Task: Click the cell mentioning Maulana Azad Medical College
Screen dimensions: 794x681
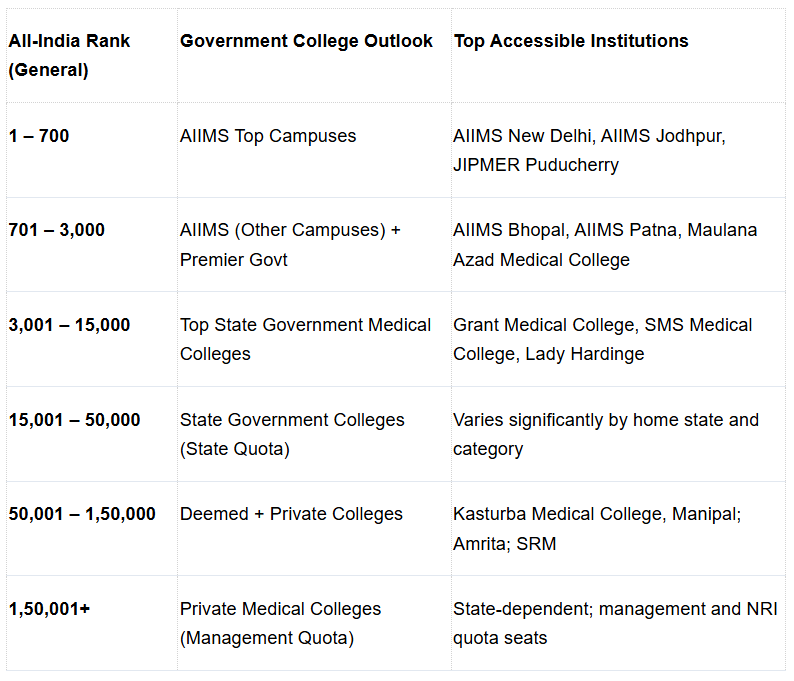Action: [x=605, y=245]
